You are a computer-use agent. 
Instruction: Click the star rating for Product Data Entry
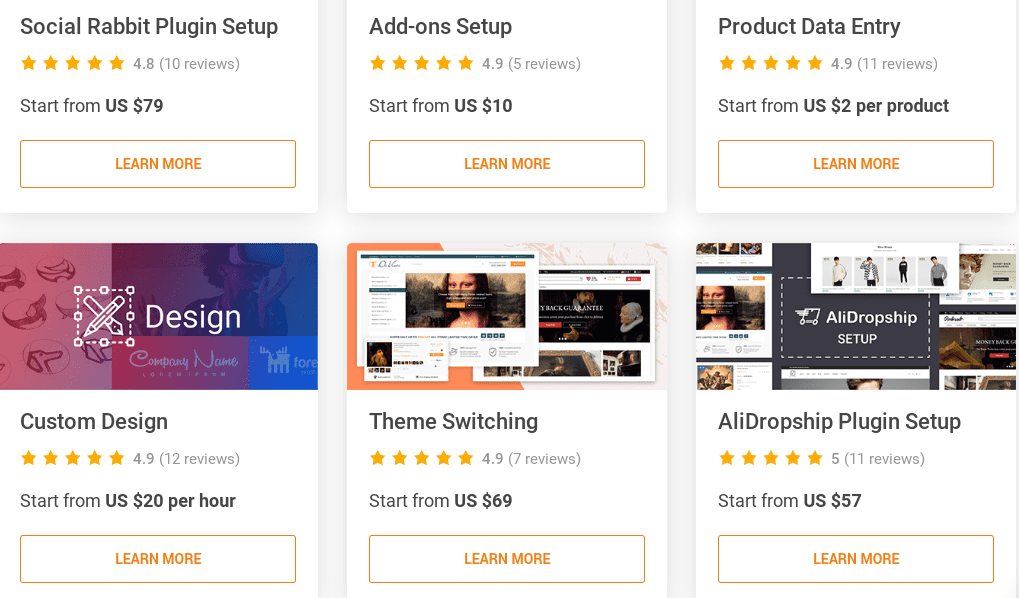point(771,63)
